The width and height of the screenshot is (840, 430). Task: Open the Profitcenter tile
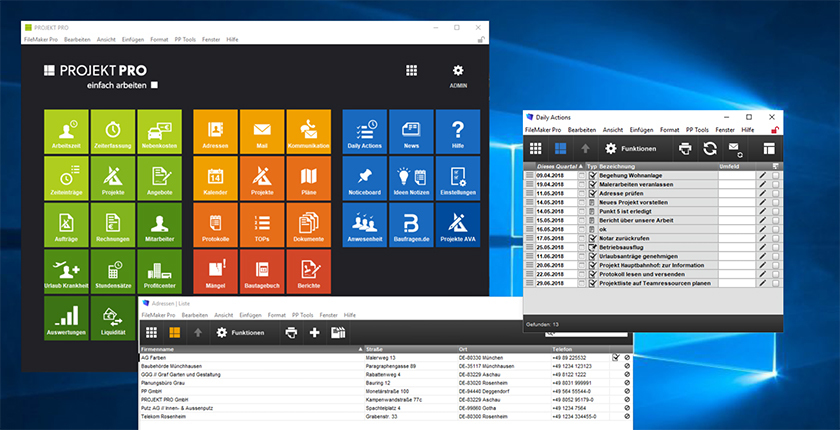[160, 271]
